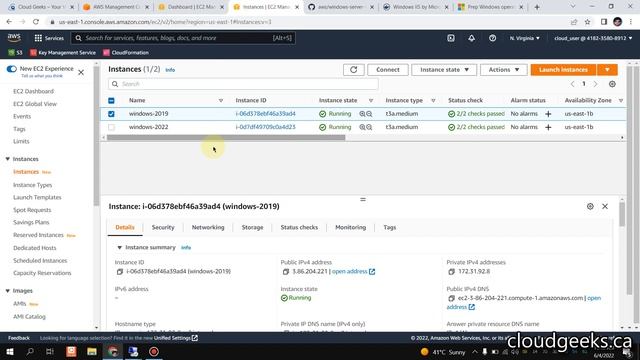Open the cloud_user account menu

tap(593, 38)
